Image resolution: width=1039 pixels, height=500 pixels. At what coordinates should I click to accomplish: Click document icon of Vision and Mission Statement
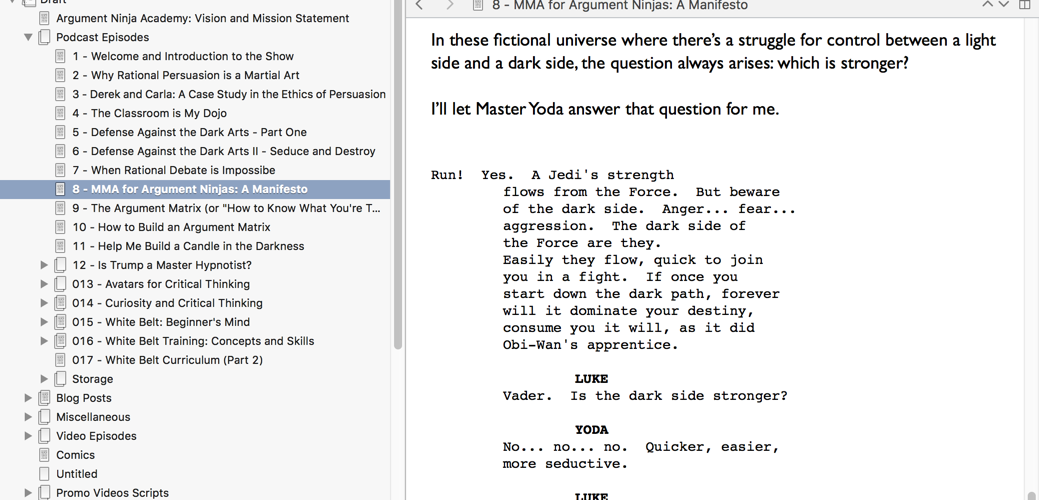click(44, 19)
